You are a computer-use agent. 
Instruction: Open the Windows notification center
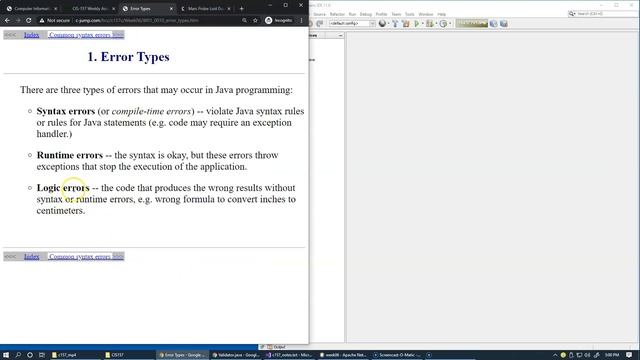point(629,355)
